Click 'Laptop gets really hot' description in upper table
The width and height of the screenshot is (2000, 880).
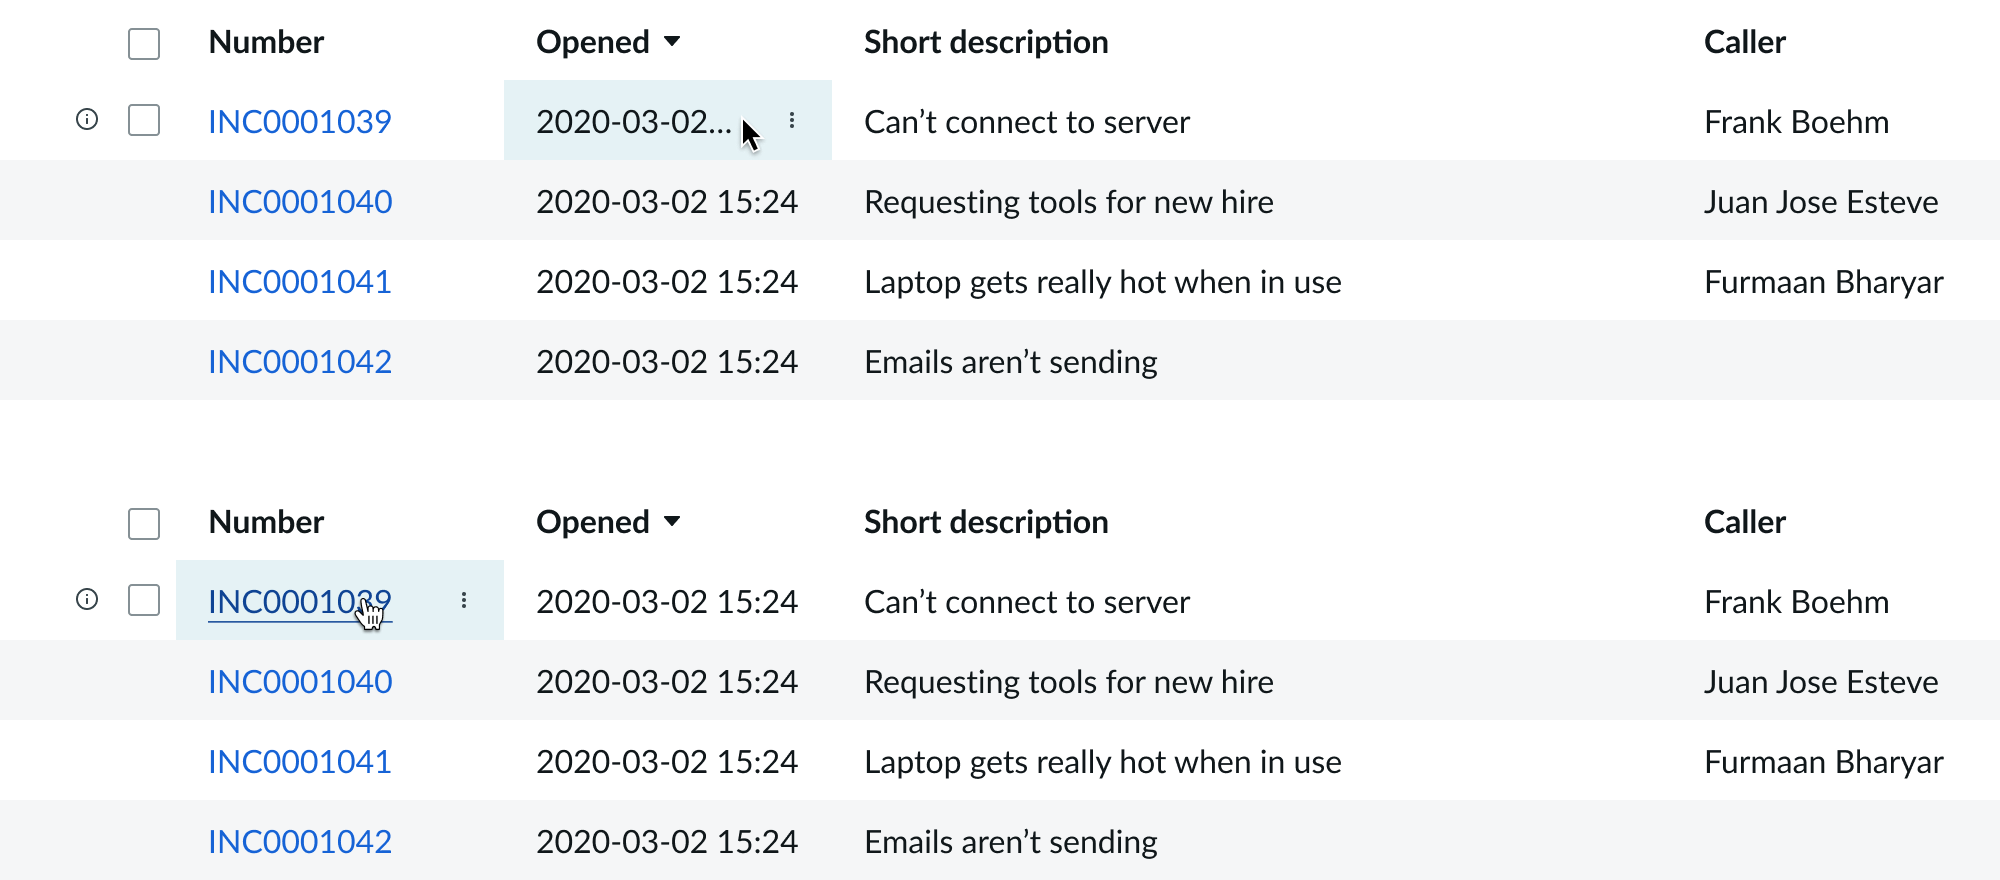[x=1102, y=282]
